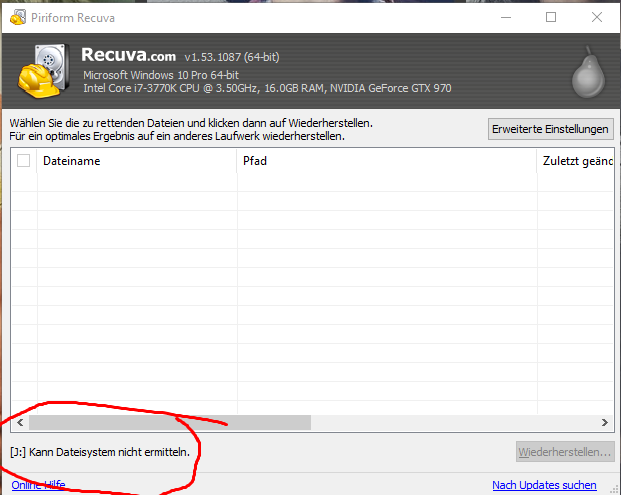The width and height of the screenshot is (621, 495).
Task: Sort by the Pfad column header
Action: pos(387,161)
